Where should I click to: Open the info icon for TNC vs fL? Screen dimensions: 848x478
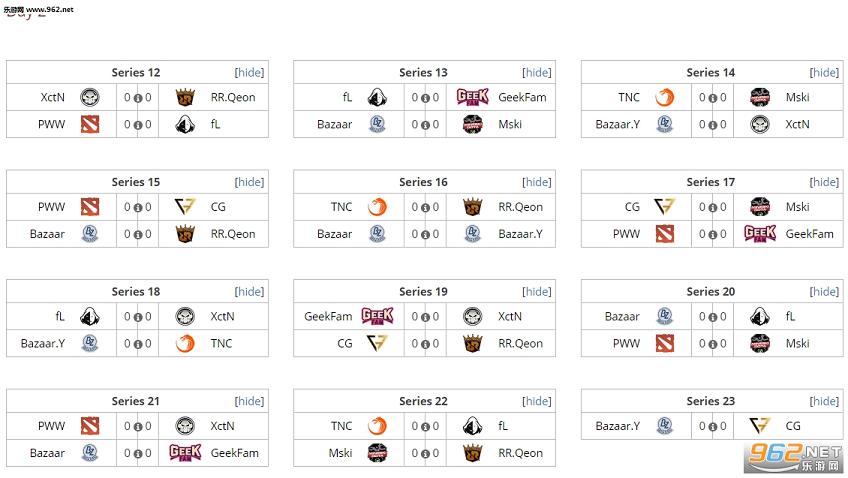[424, 427]
